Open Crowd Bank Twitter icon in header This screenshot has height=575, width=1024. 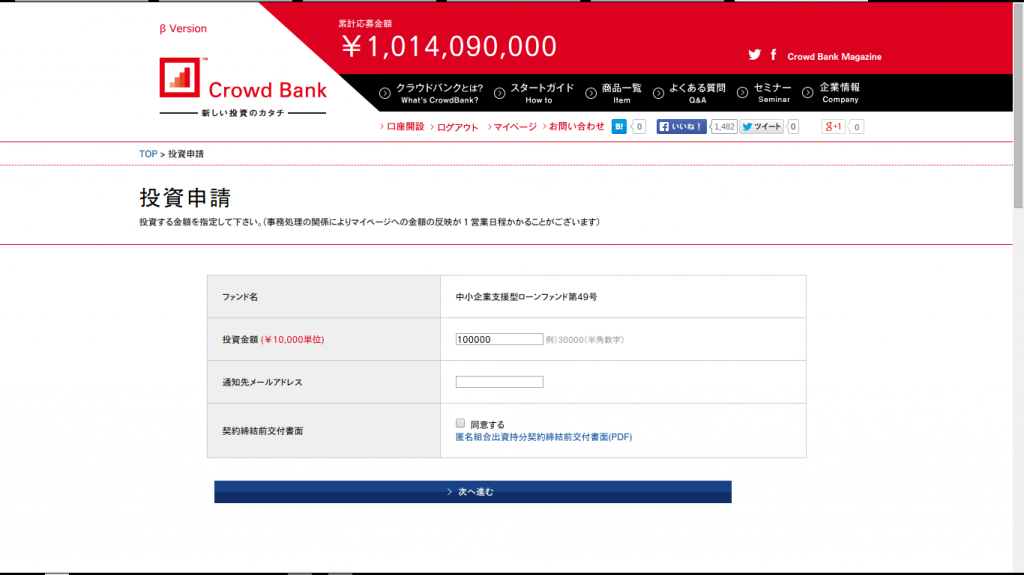(754, 55)
